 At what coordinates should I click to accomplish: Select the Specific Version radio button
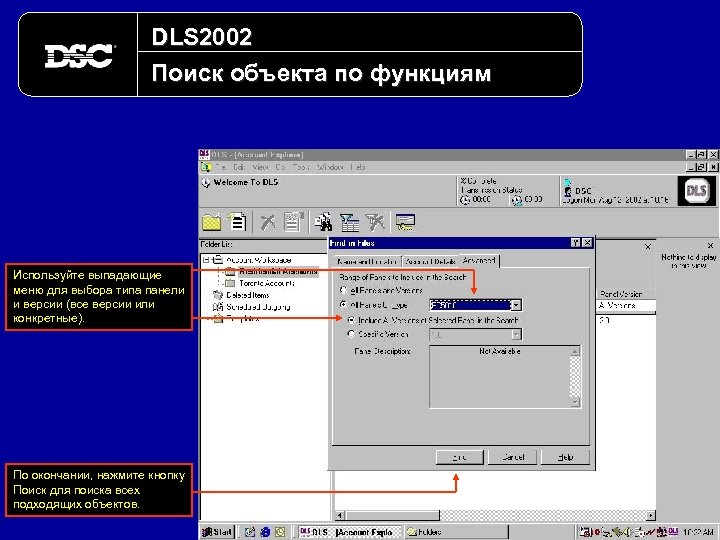351,334
